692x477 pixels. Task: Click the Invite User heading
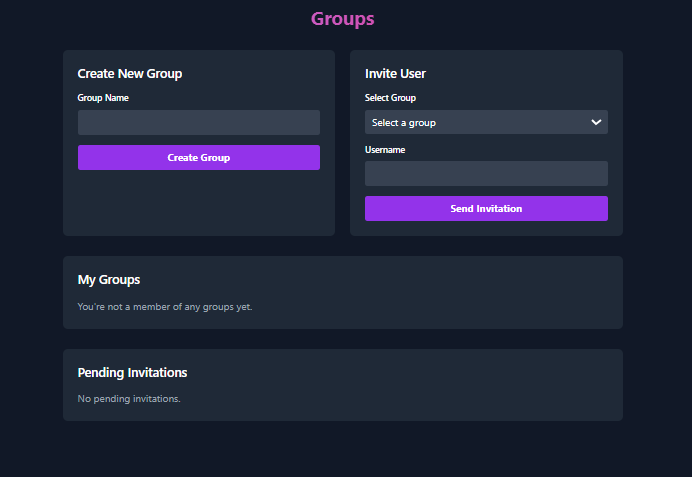coord(396,74)
